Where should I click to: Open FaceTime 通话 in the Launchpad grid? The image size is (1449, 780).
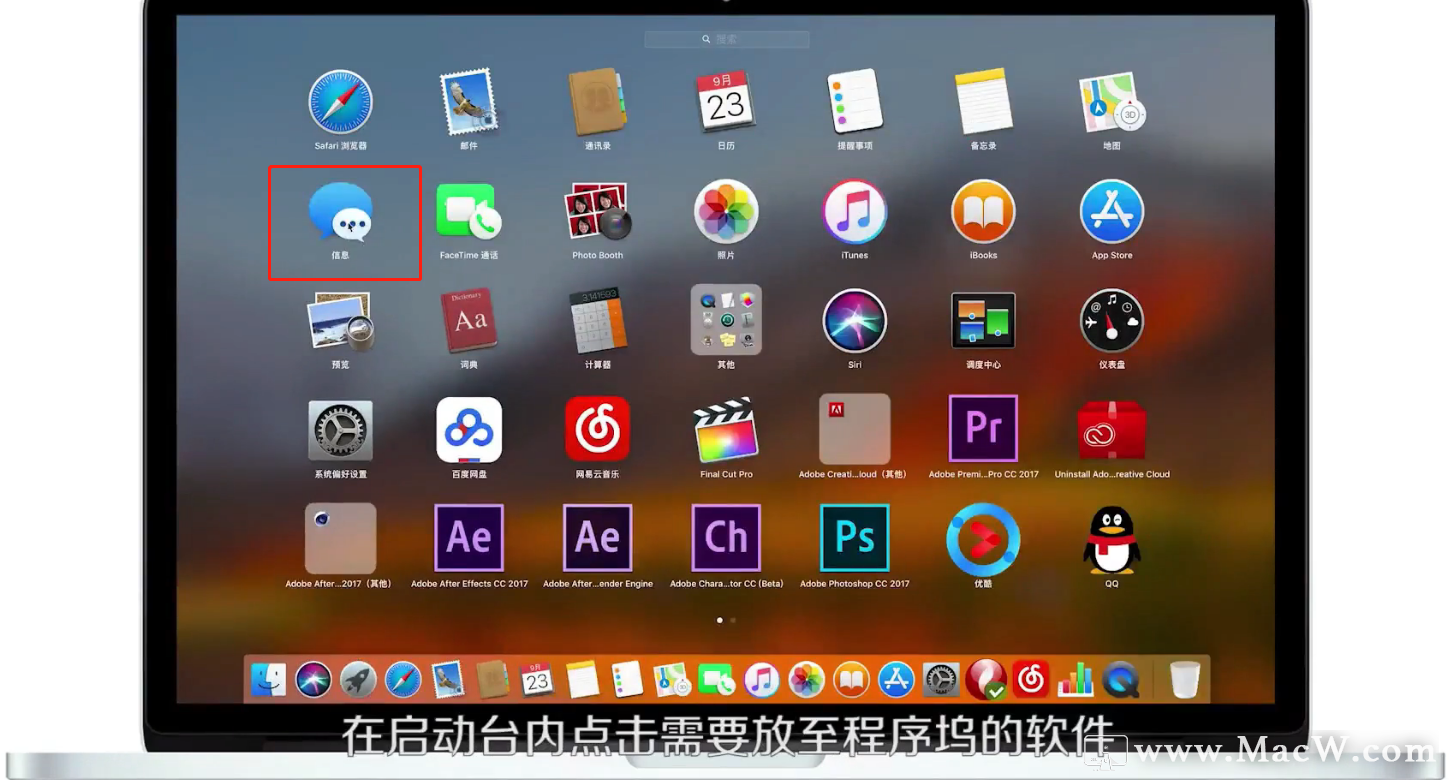click(469, 212)
